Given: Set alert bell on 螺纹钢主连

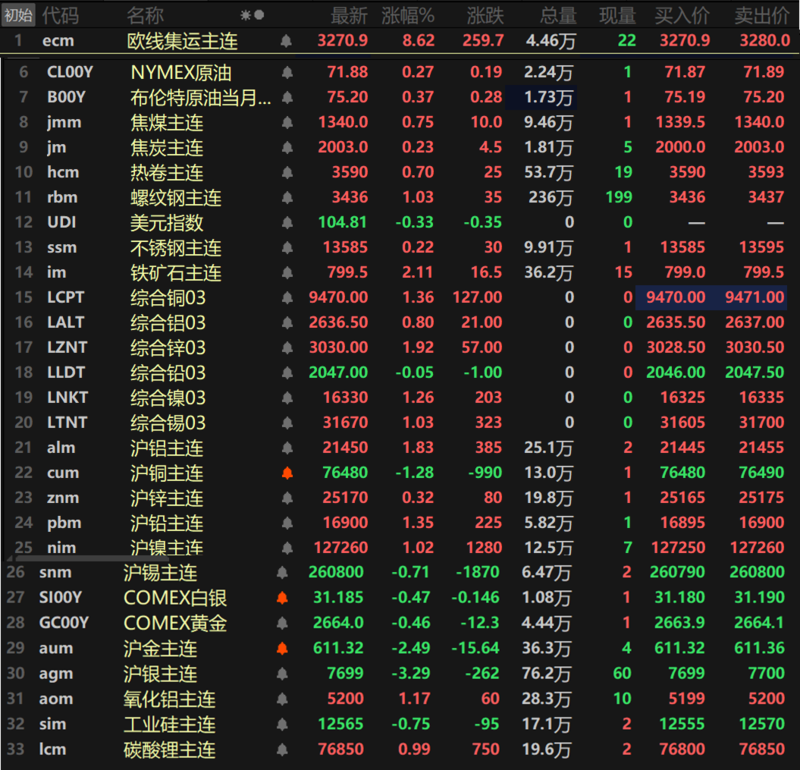Looking at the screenshot, I should [x=287, y=197].
